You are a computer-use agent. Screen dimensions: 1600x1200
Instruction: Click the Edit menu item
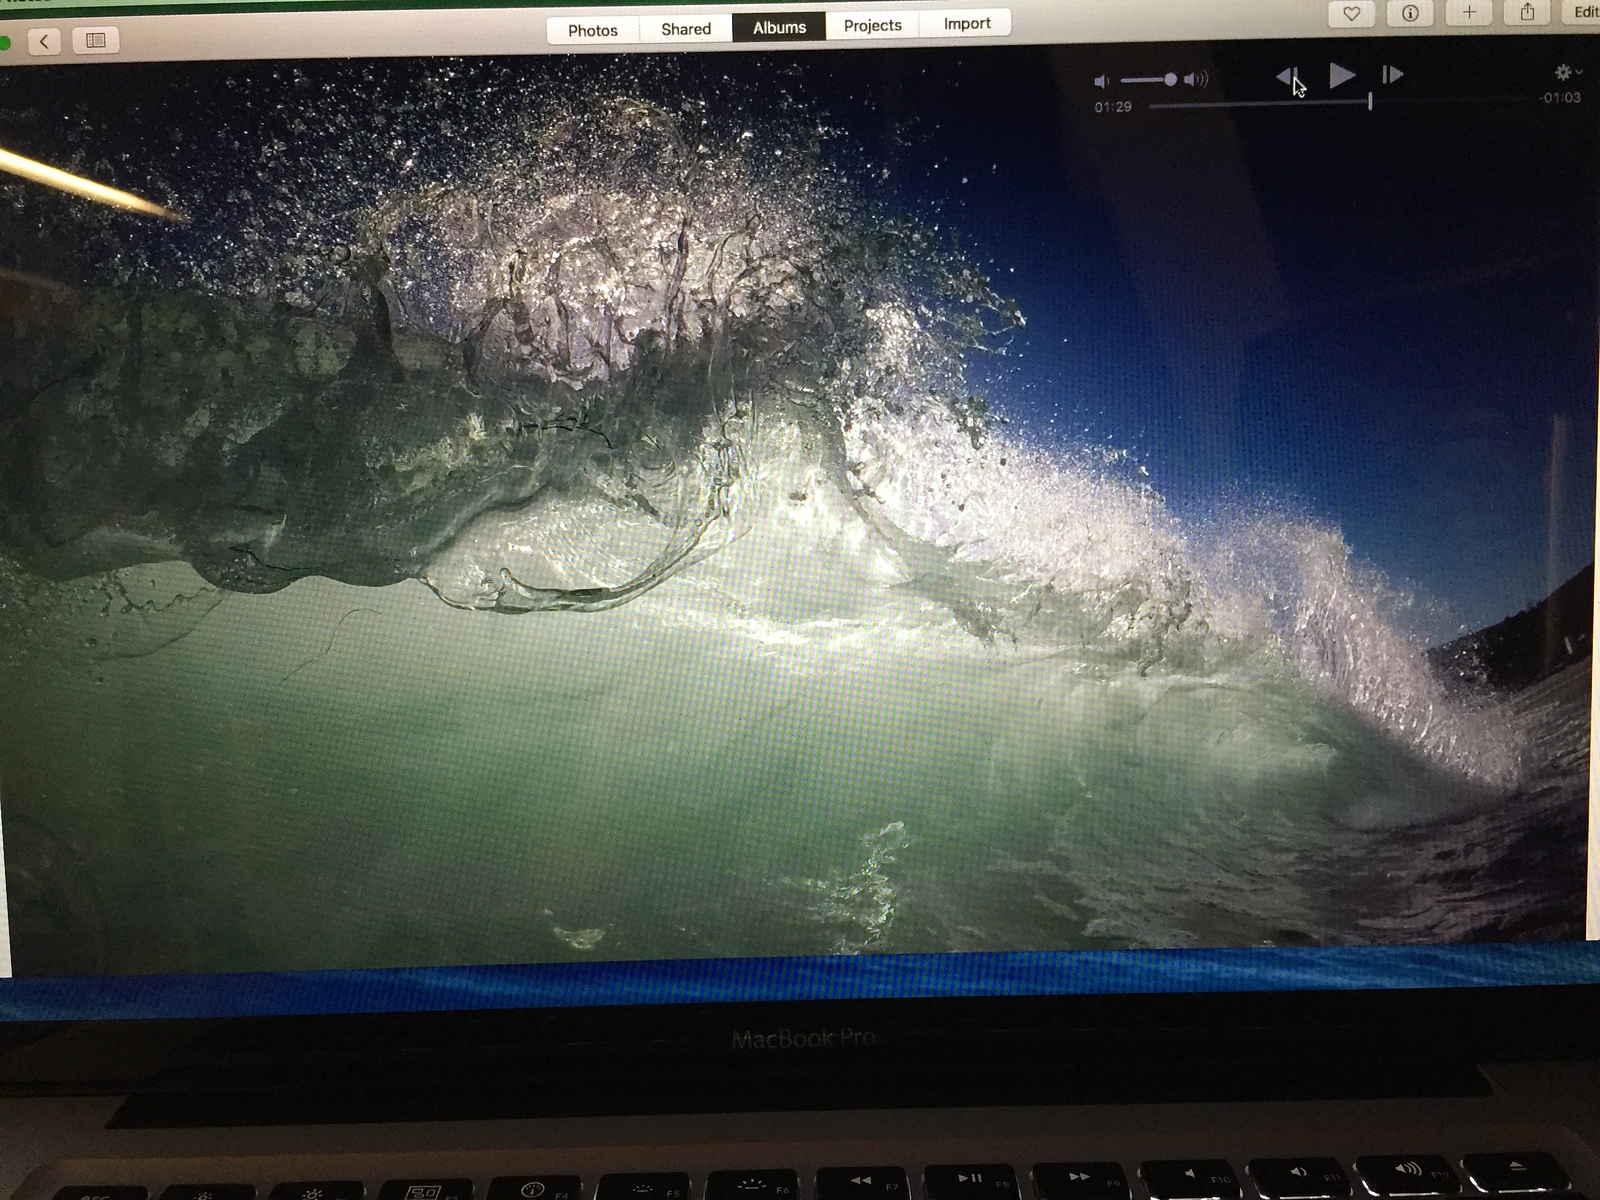click(x=1585, y=12)
